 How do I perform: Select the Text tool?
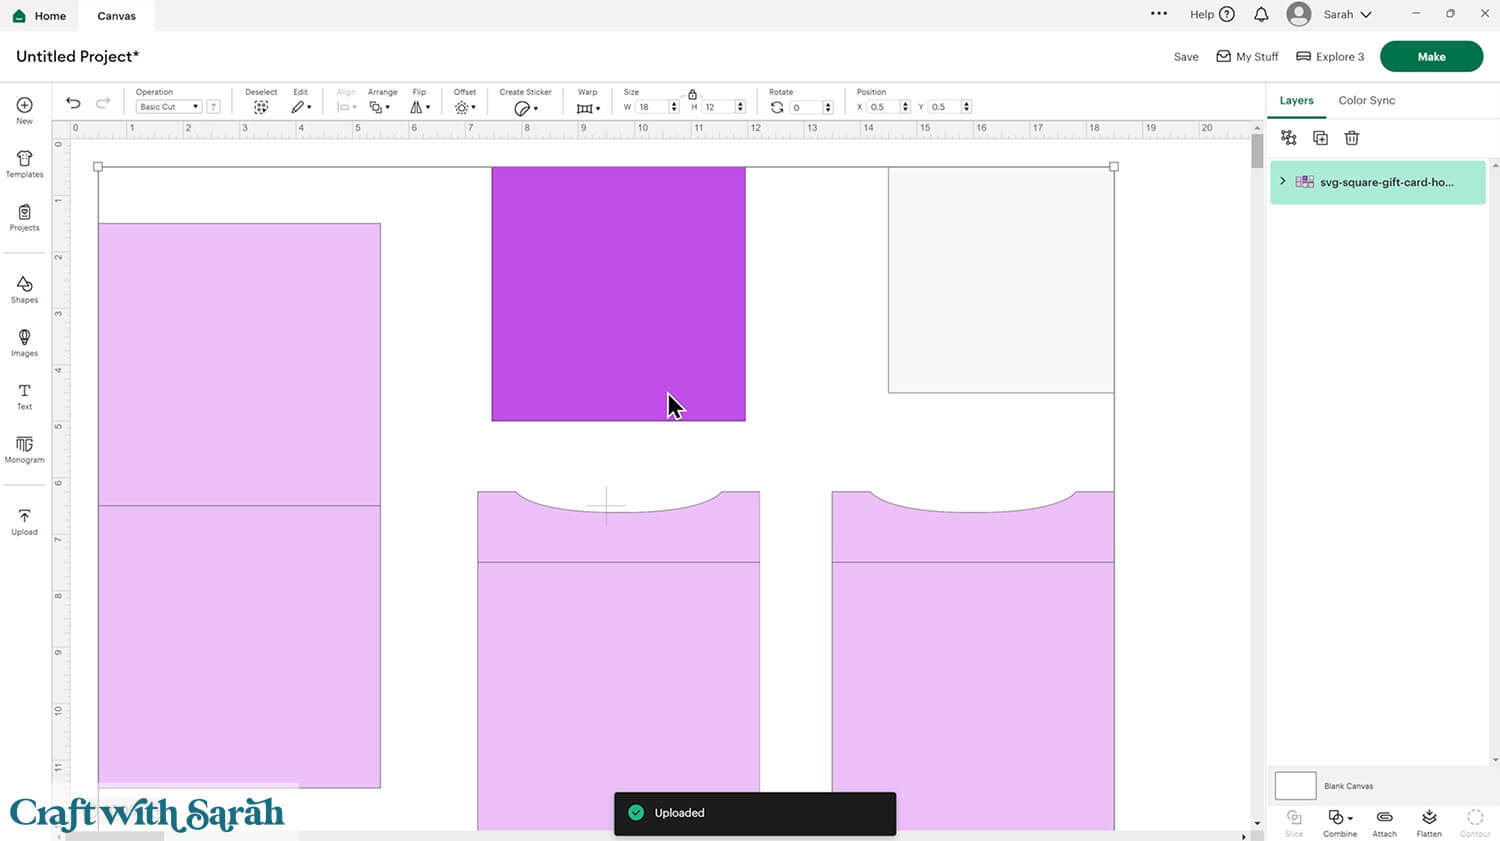(24, 395)
